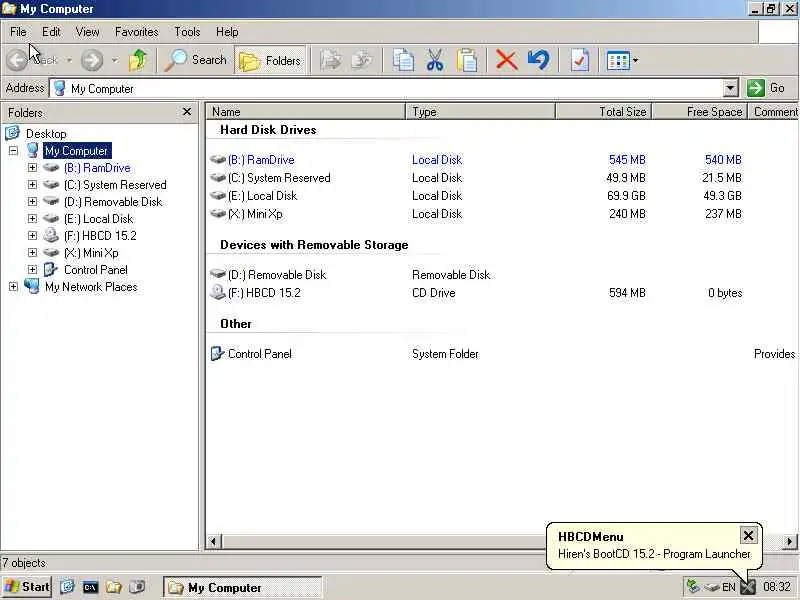800x600 pixels.
Task: Click the horizontal scrollbar left arrow
Action: [214, 541]
